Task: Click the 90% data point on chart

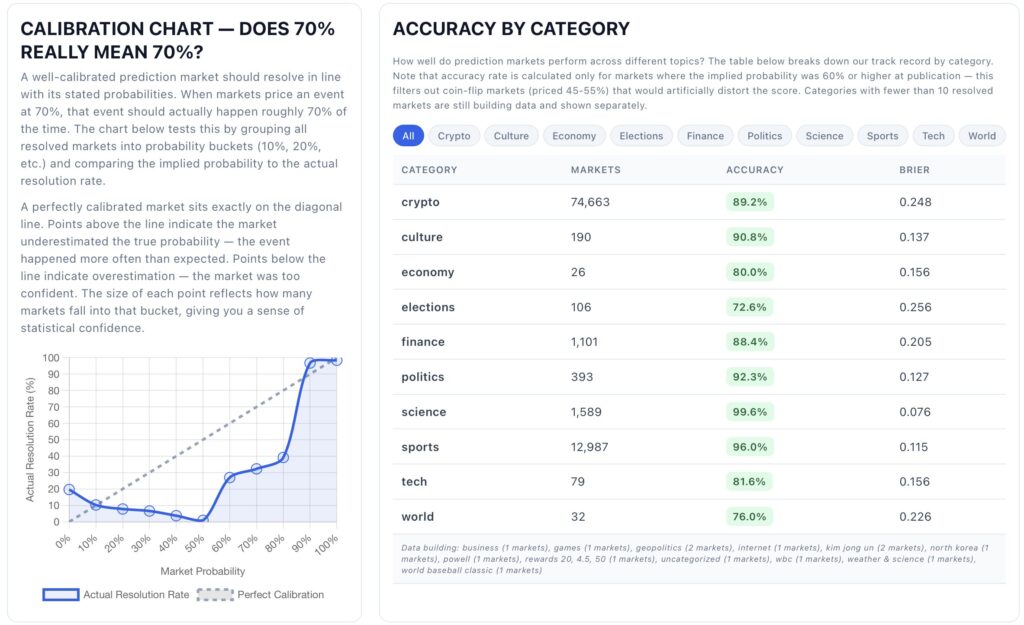Action: [310, 363]
